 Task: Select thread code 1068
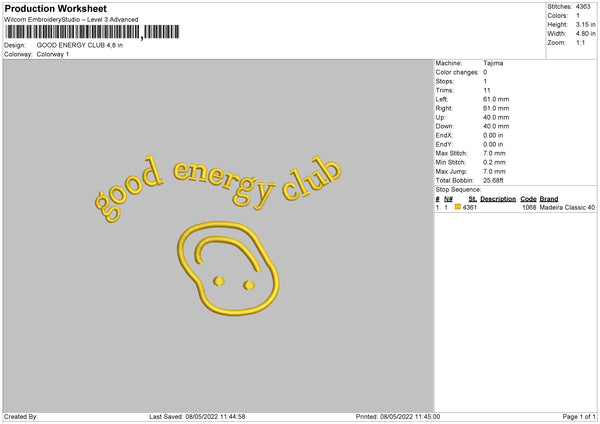(529, 207)
